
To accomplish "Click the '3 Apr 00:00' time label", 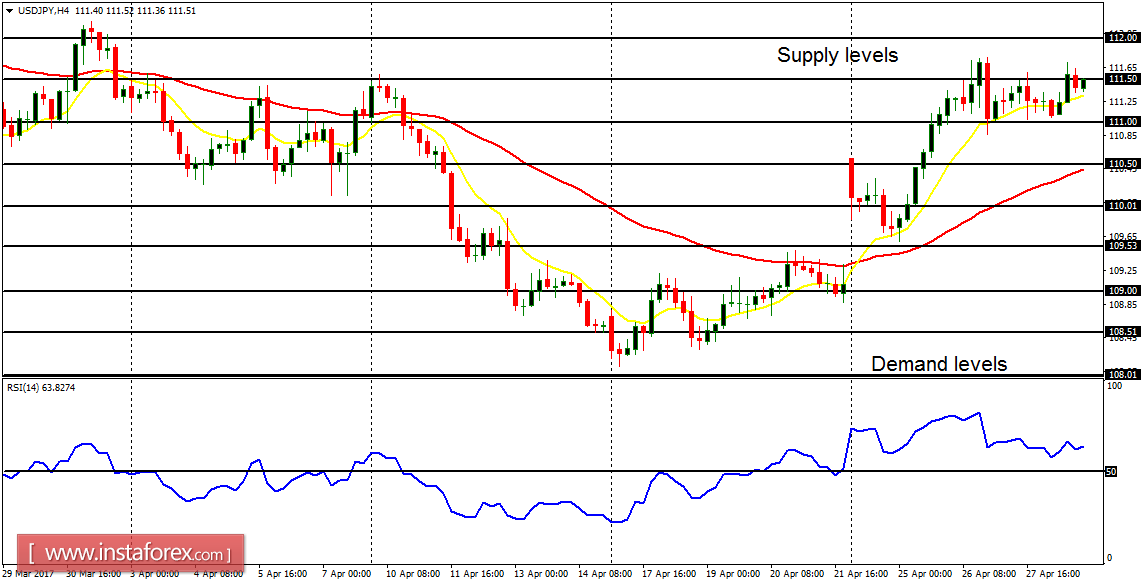I will tap(155, 574).
